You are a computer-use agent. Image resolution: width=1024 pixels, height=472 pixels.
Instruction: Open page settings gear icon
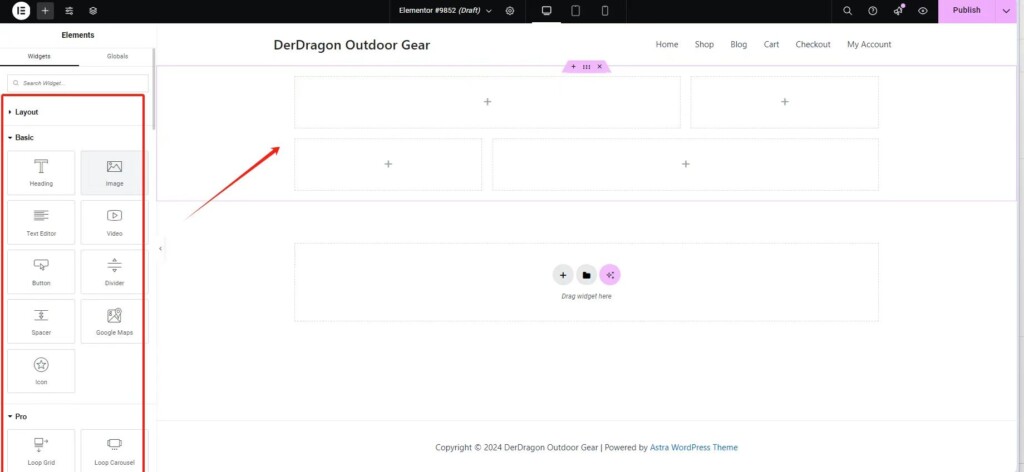pyautogui.click(x=510, y=11)
